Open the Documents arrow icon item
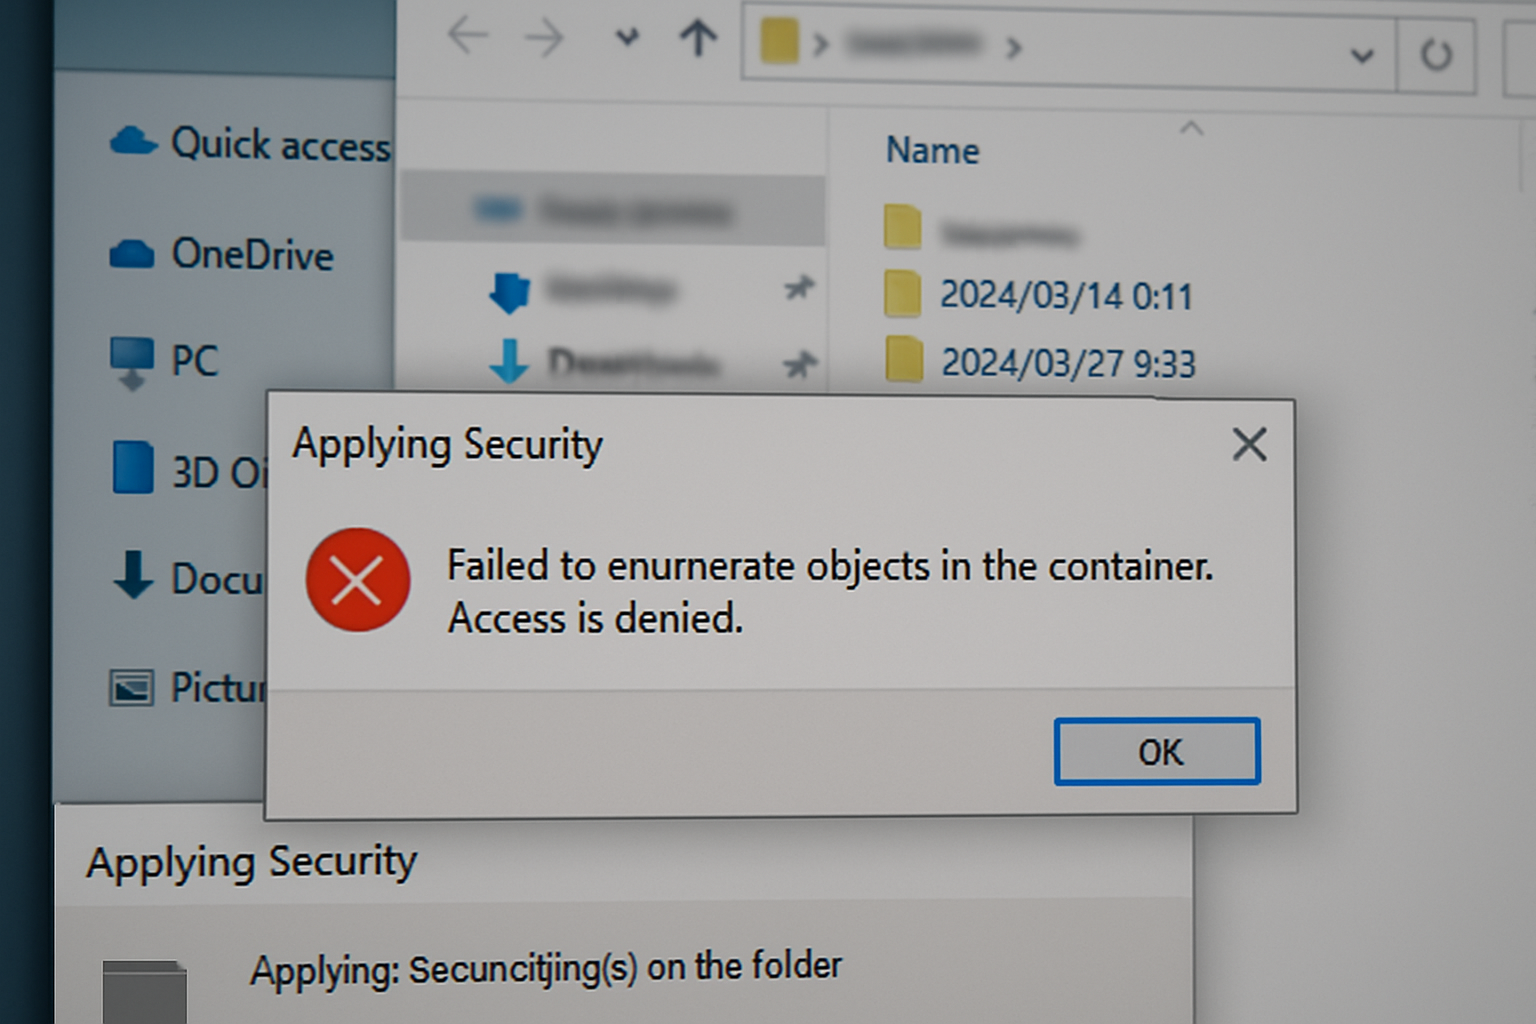1536x1024 pixels. pos(132,575)
